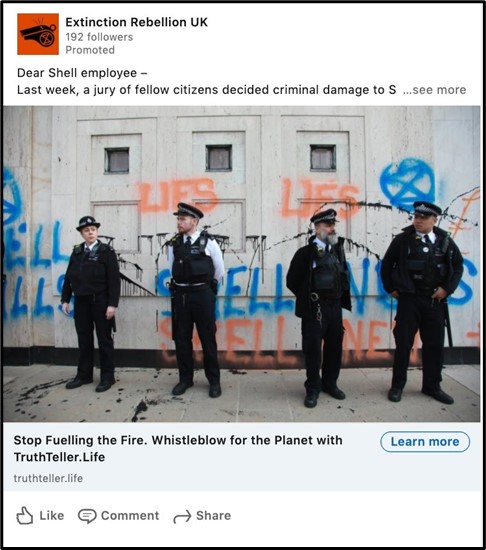Select the "Share" text label
486x550 pixels.
(214, 516)
